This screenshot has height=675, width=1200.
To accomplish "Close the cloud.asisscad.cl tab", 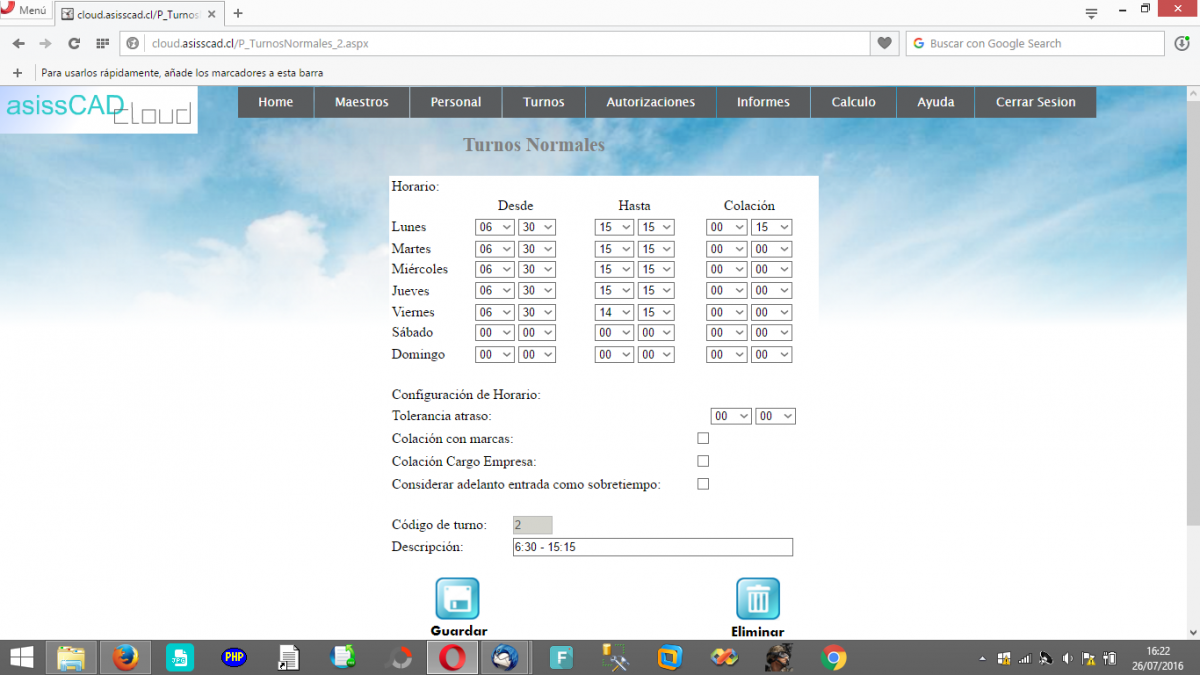I will click(x=213, y=15).
